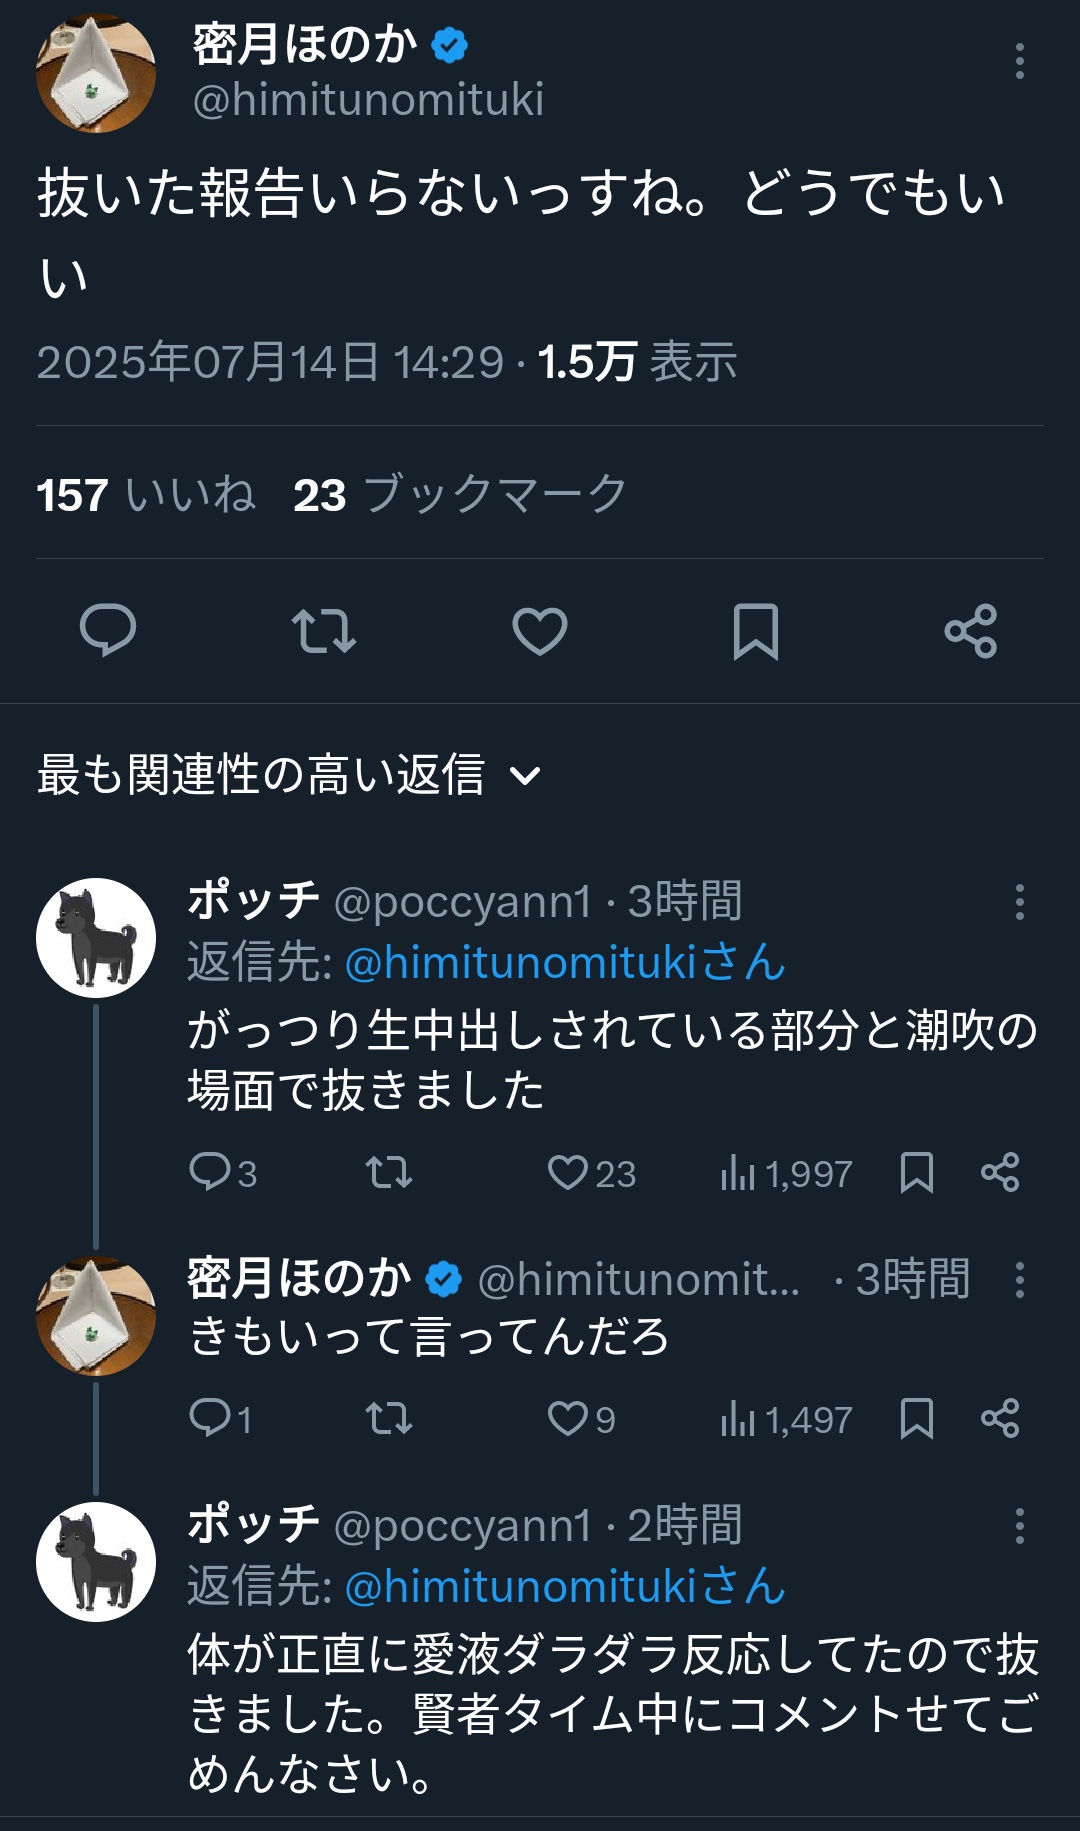Viewport: 1080px width, 1831px height.
Task: Share the main post
Action: click(970, 631)
